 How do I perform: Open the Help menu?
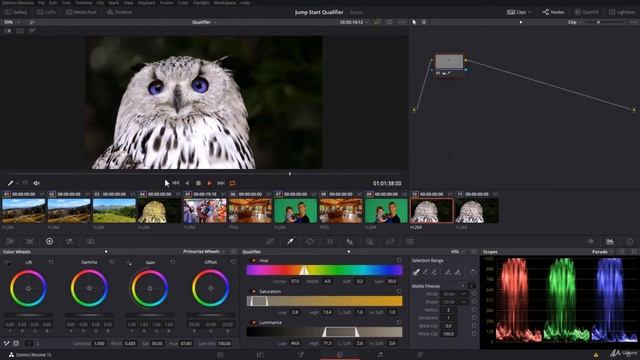(x=245, y=3)
